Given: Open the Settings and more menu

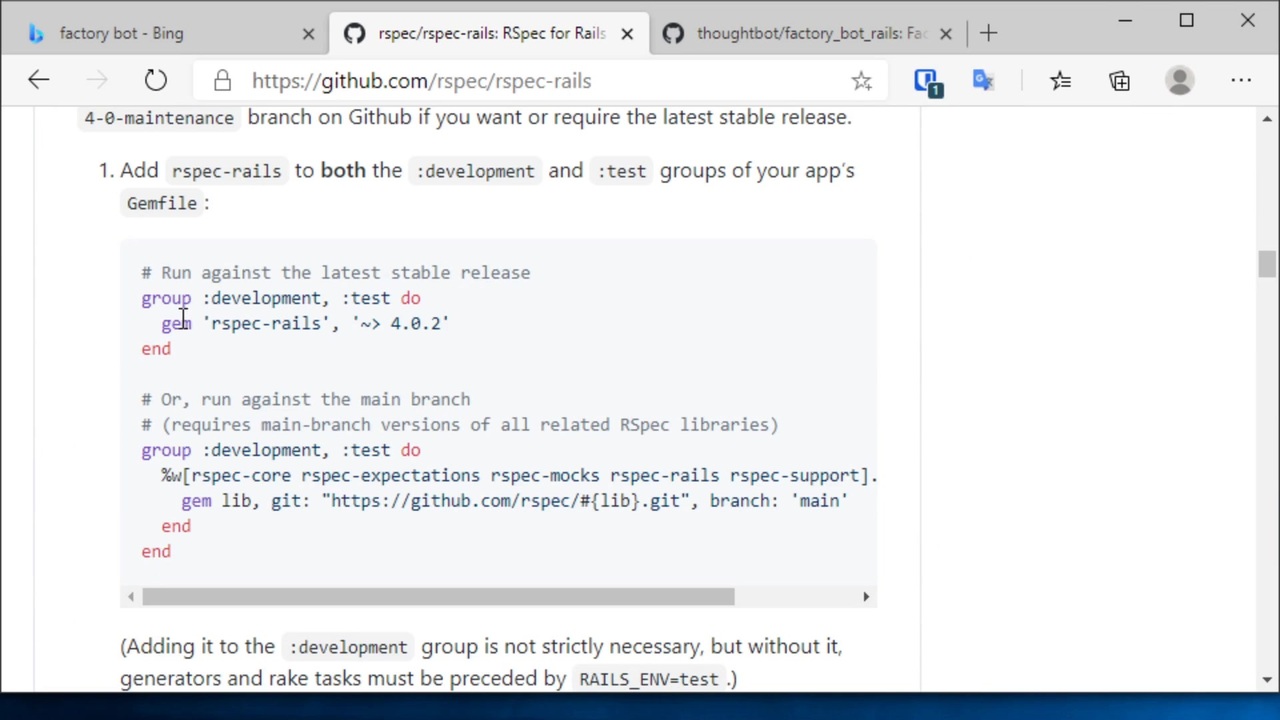Looking at the screenshot, I should [x=1241, y=81].
